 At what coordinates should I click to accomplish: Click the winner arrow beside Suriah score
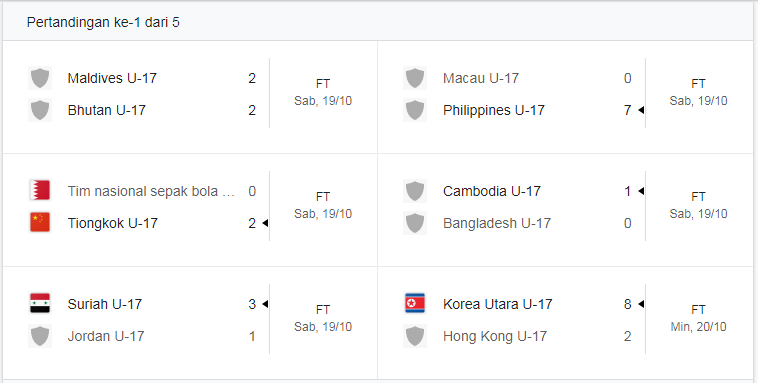[265, 304]
